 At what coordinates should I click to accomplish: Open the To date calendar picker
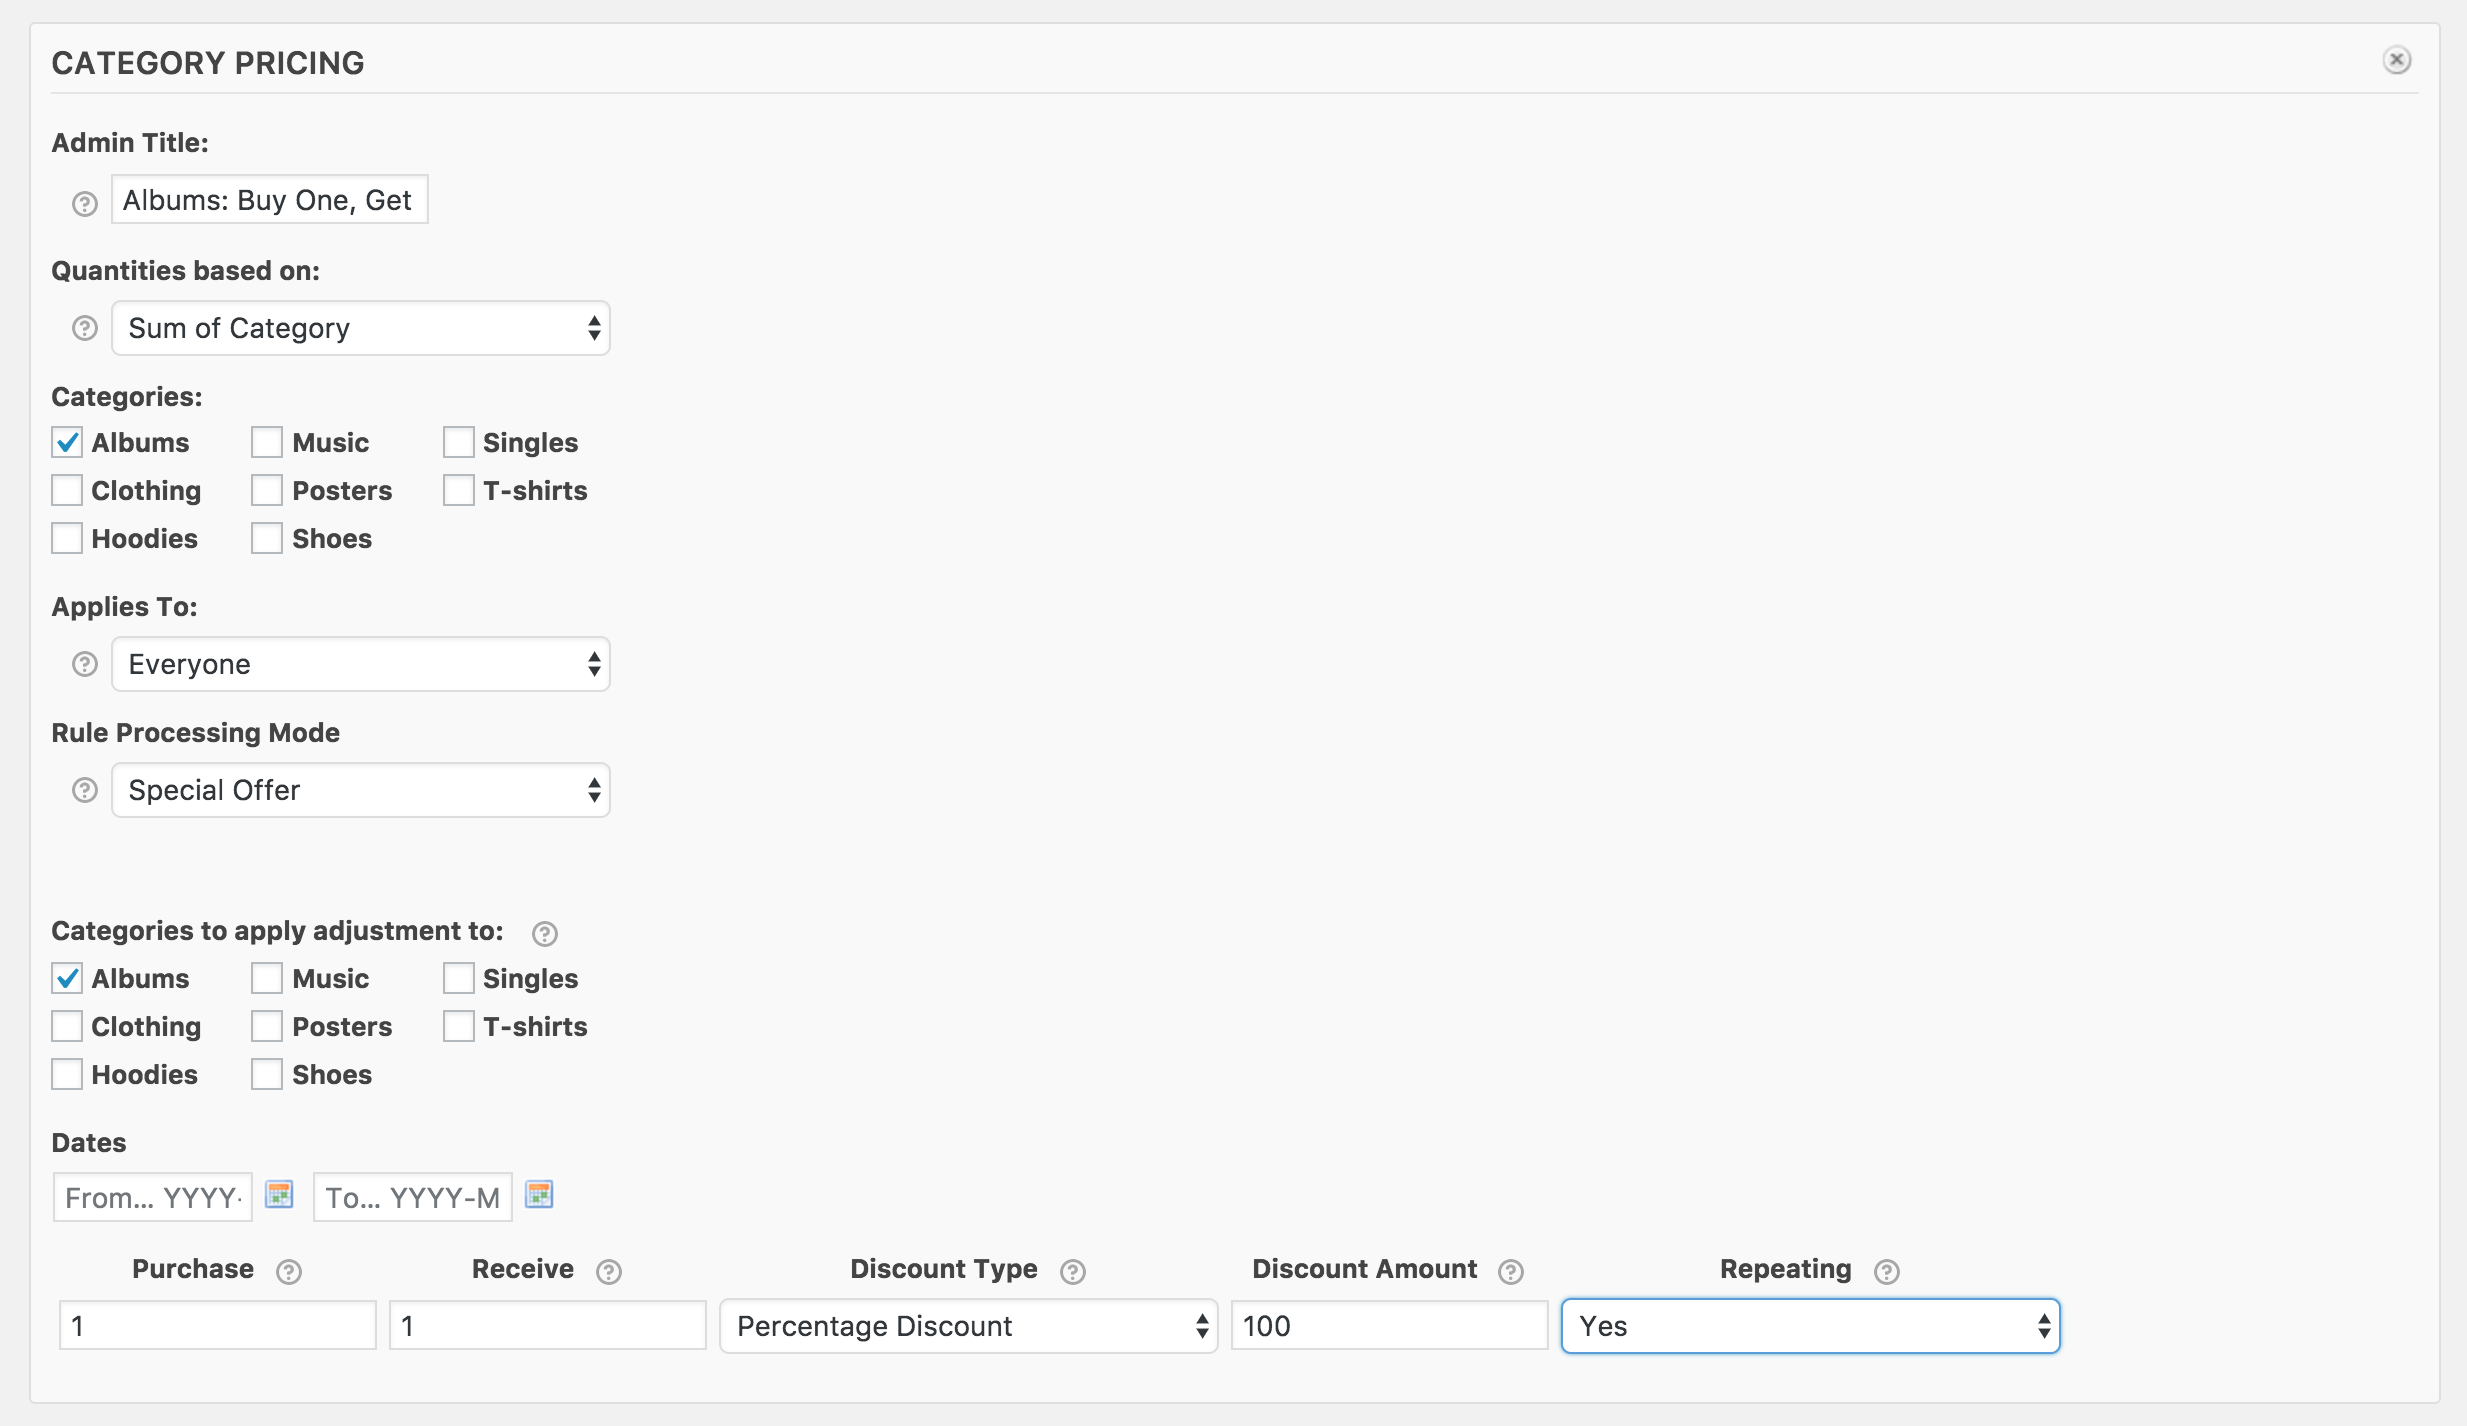pos(539,1194)
